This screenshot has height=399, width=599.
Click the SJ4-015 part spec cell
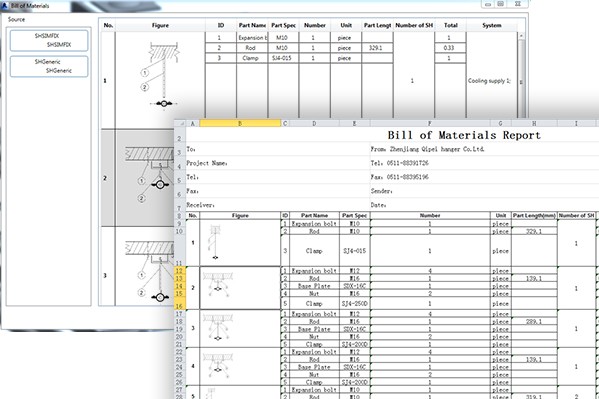[282, 58]
